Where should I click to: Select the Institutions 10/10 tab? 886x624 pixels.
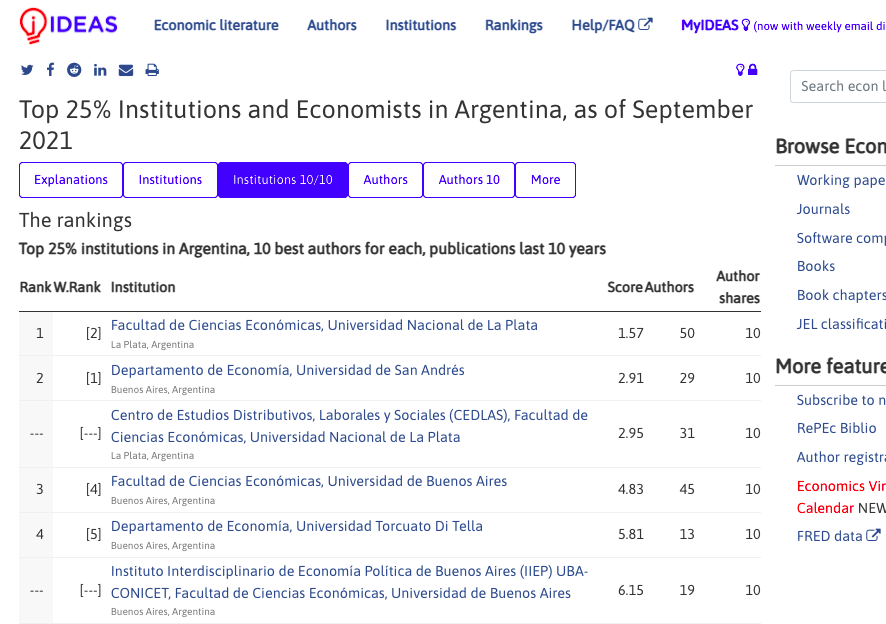coord(283,180)
